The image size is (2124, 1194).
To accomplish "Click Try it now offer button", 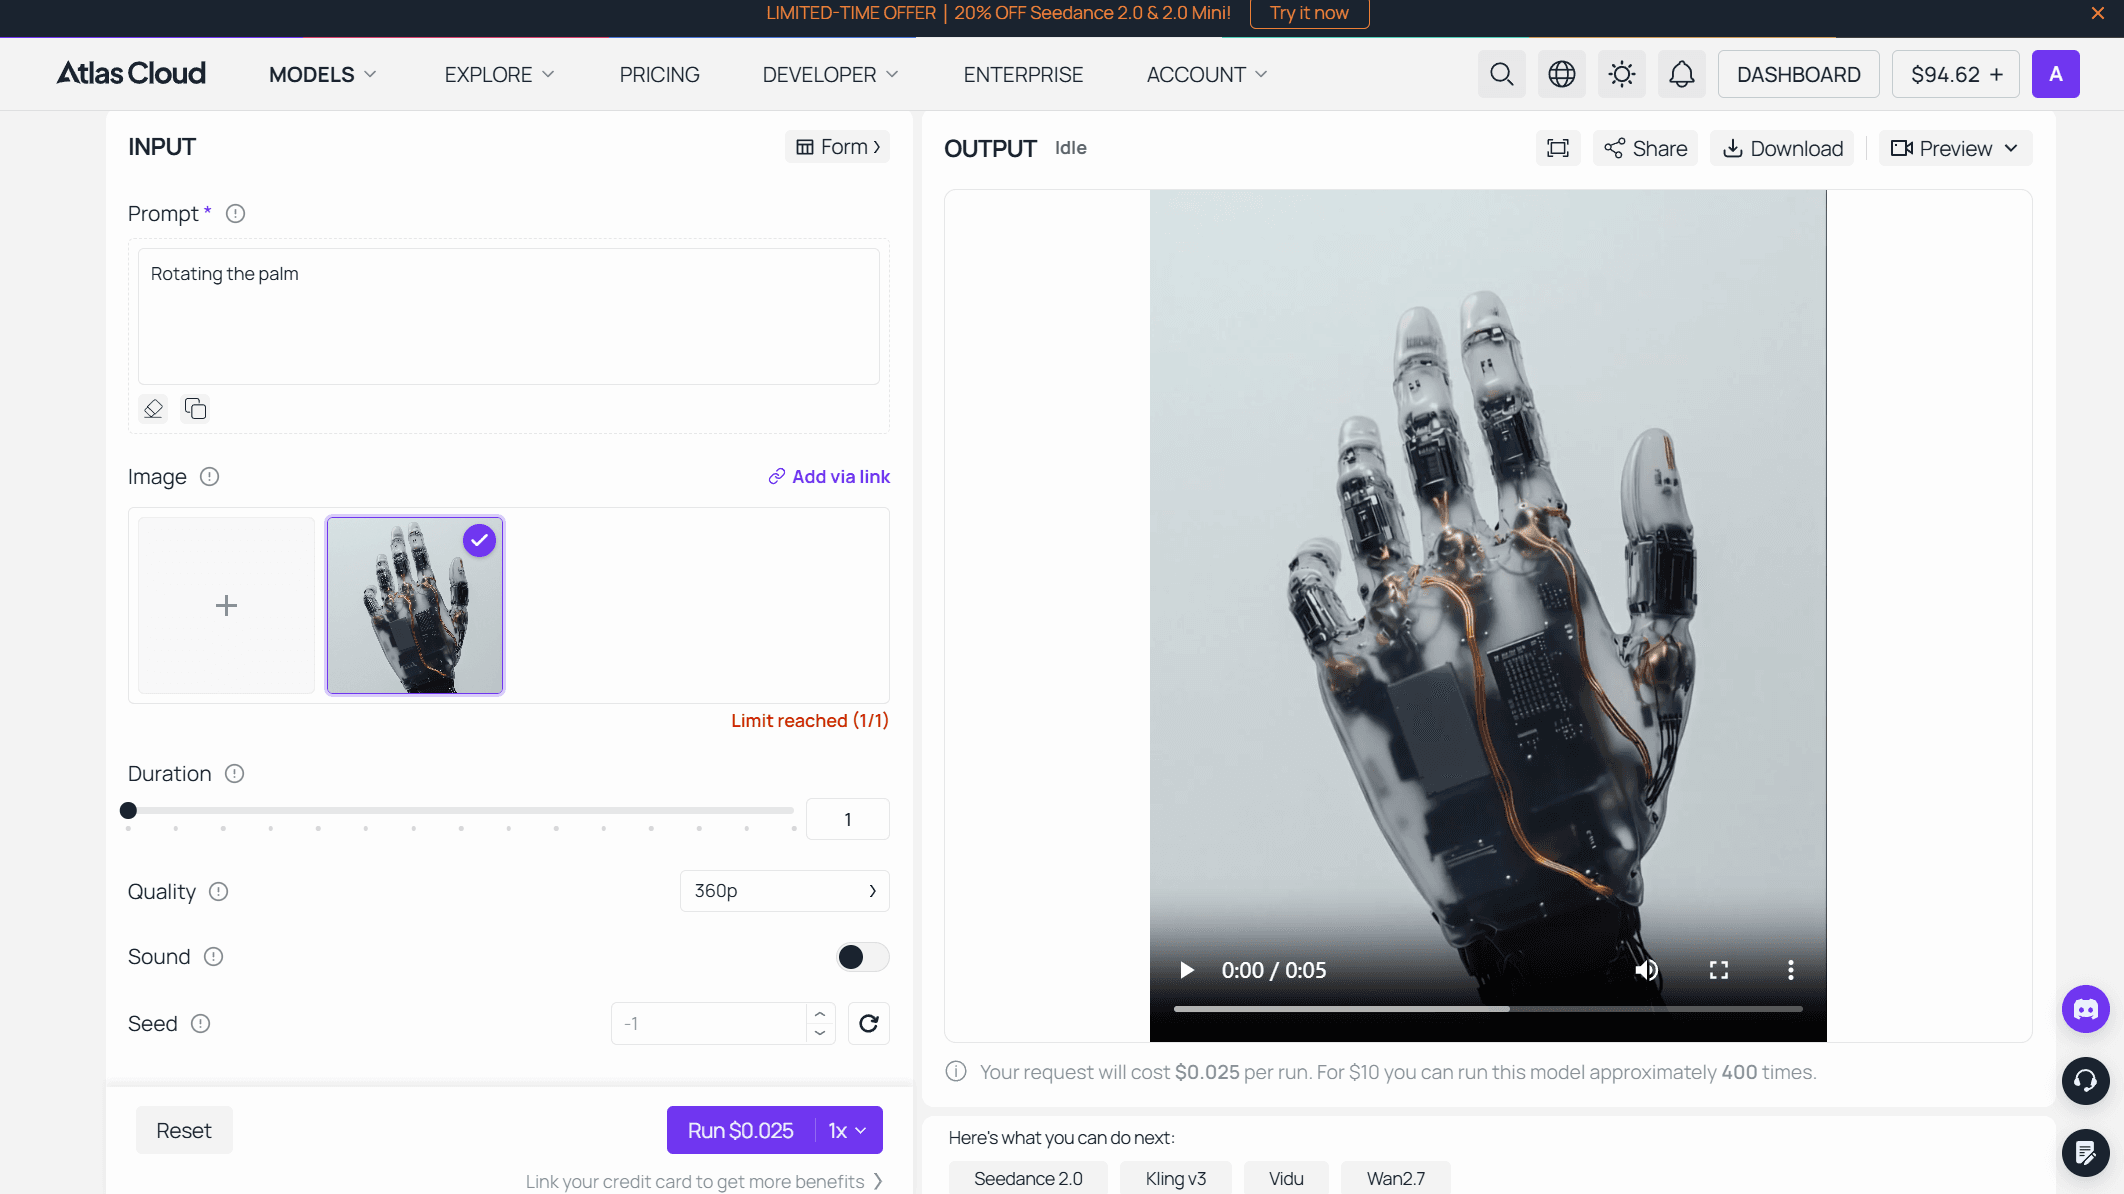I will tap(1309, 13).
